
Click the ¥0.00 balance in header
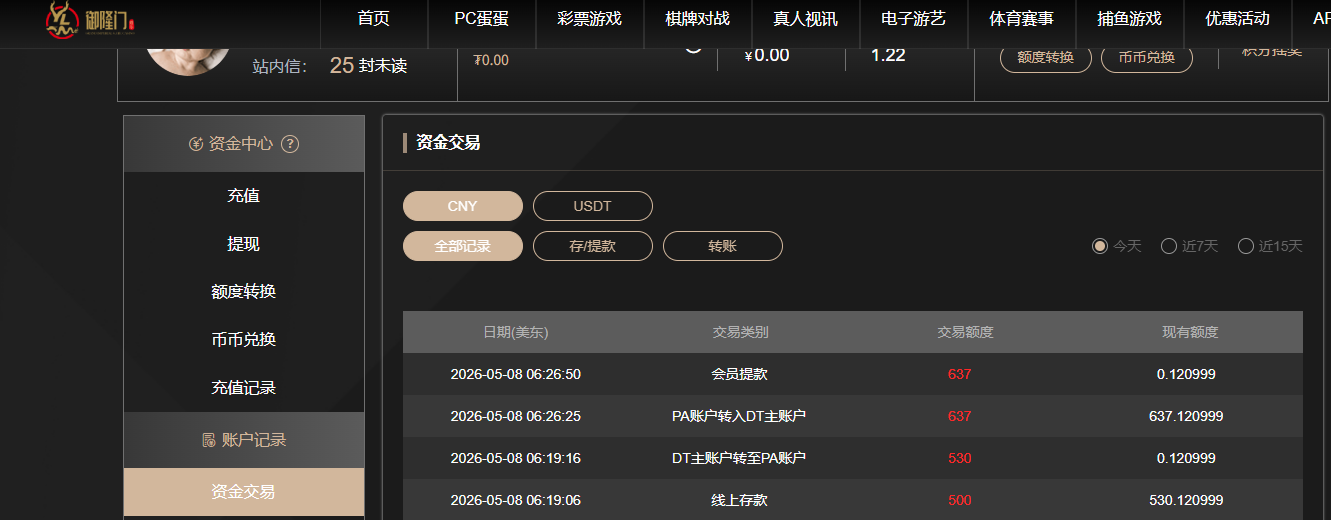tap(767, 55)
